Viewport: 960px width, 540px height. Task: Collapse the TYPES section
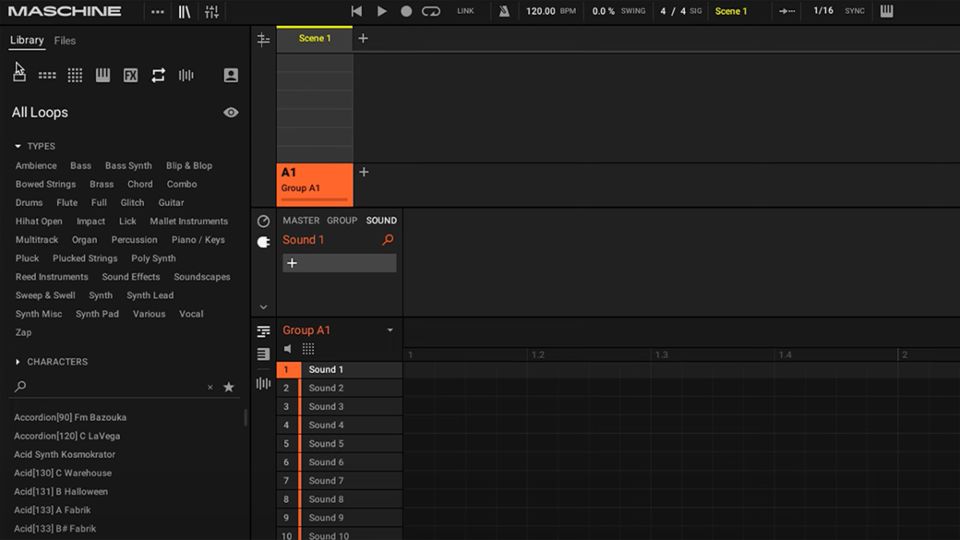tap(18, 146)
